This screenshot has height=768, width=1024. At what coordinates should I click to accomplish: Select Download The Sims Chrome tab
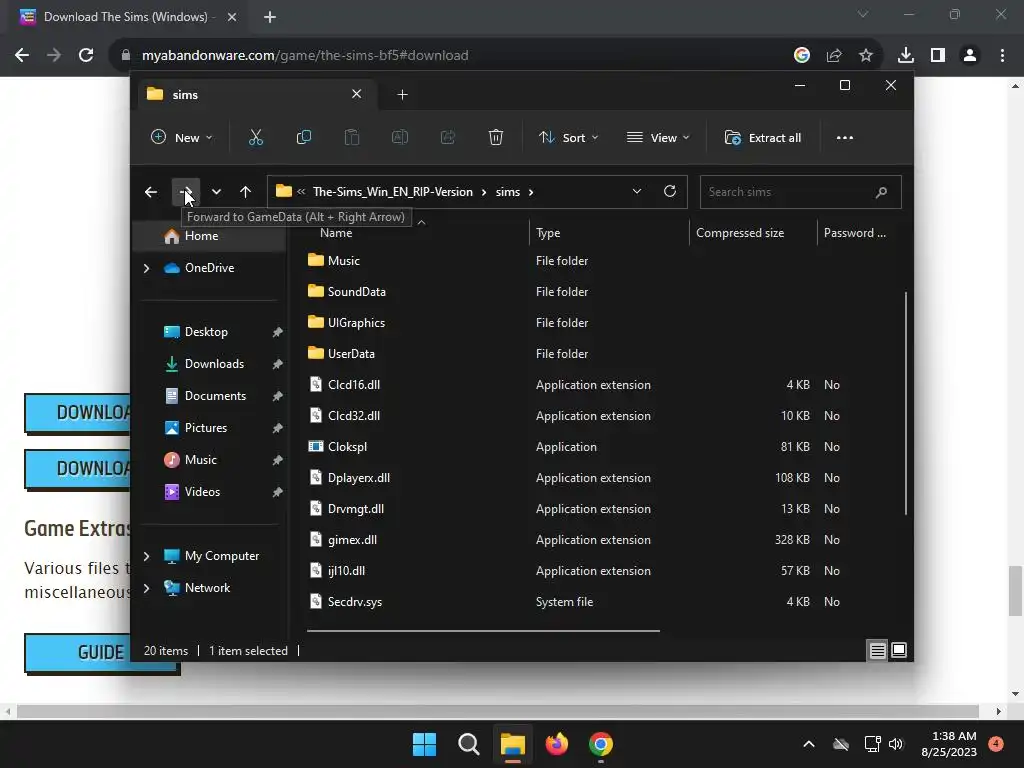[125, 17]
